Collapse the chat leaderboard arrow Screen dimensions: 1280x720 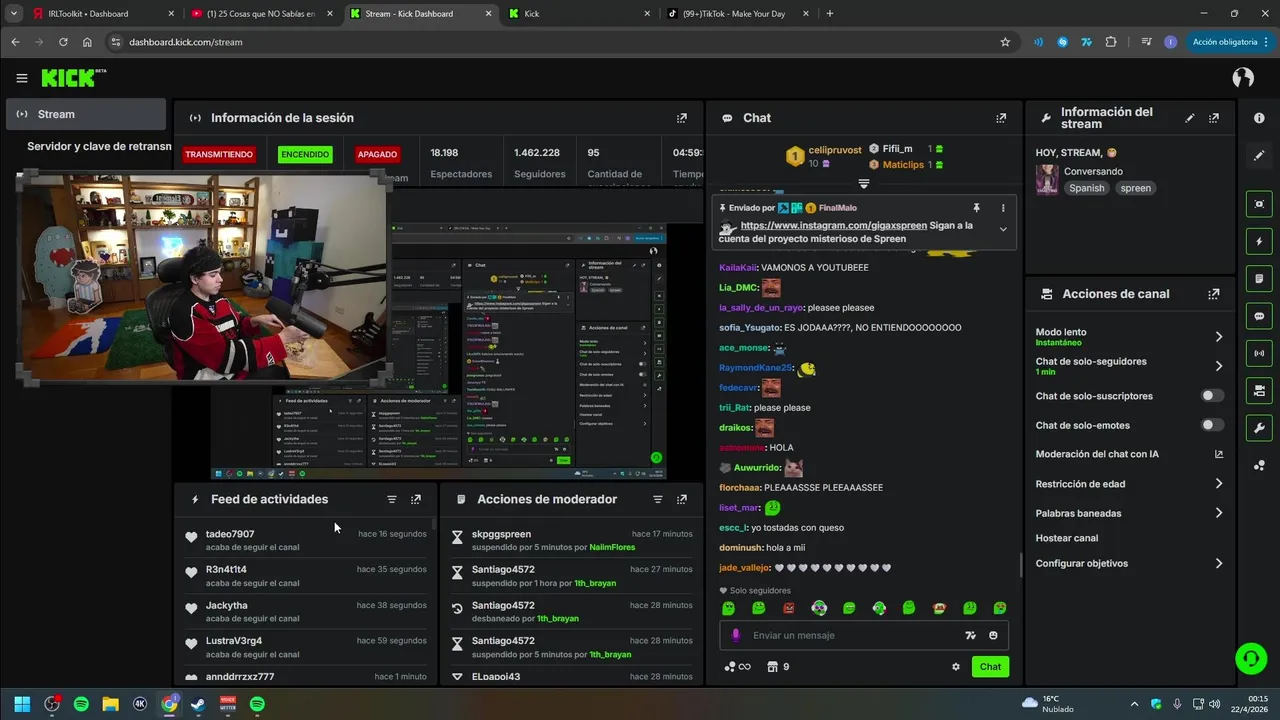click(x=864, y=184)
